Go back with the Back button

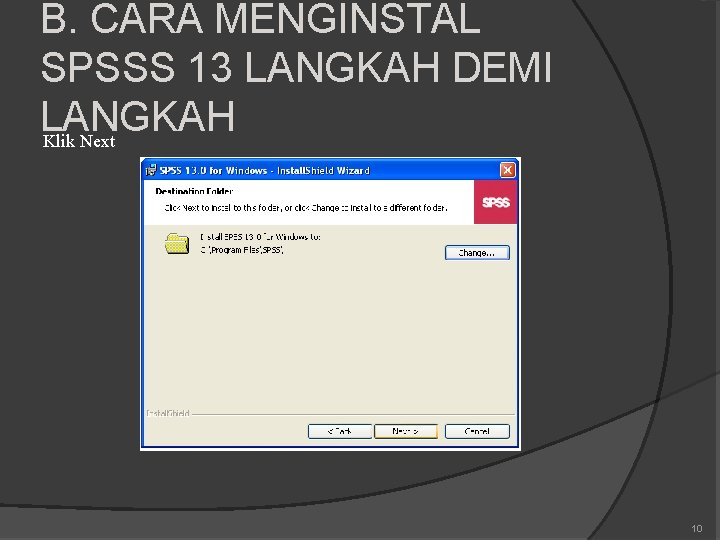(340, 431)
